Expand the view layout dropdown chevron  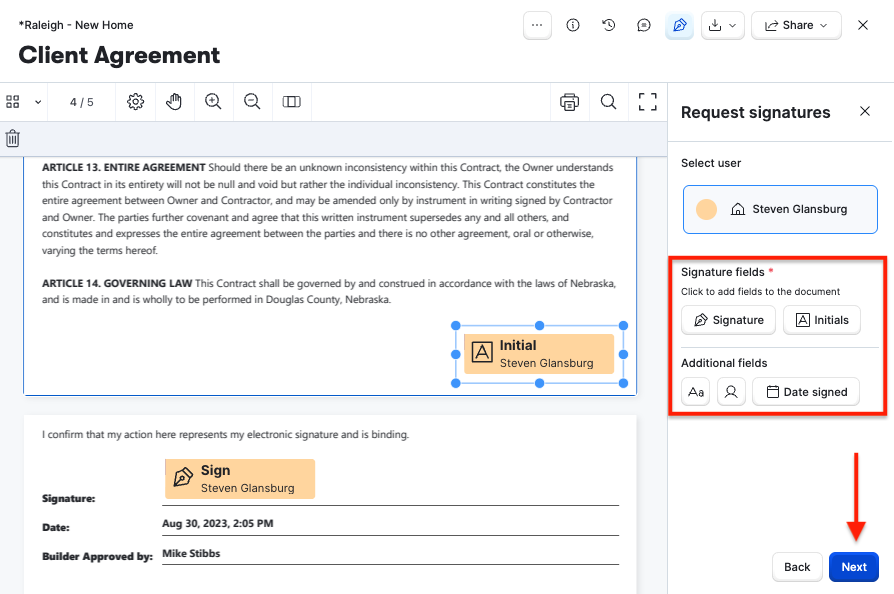click(38, 103)
